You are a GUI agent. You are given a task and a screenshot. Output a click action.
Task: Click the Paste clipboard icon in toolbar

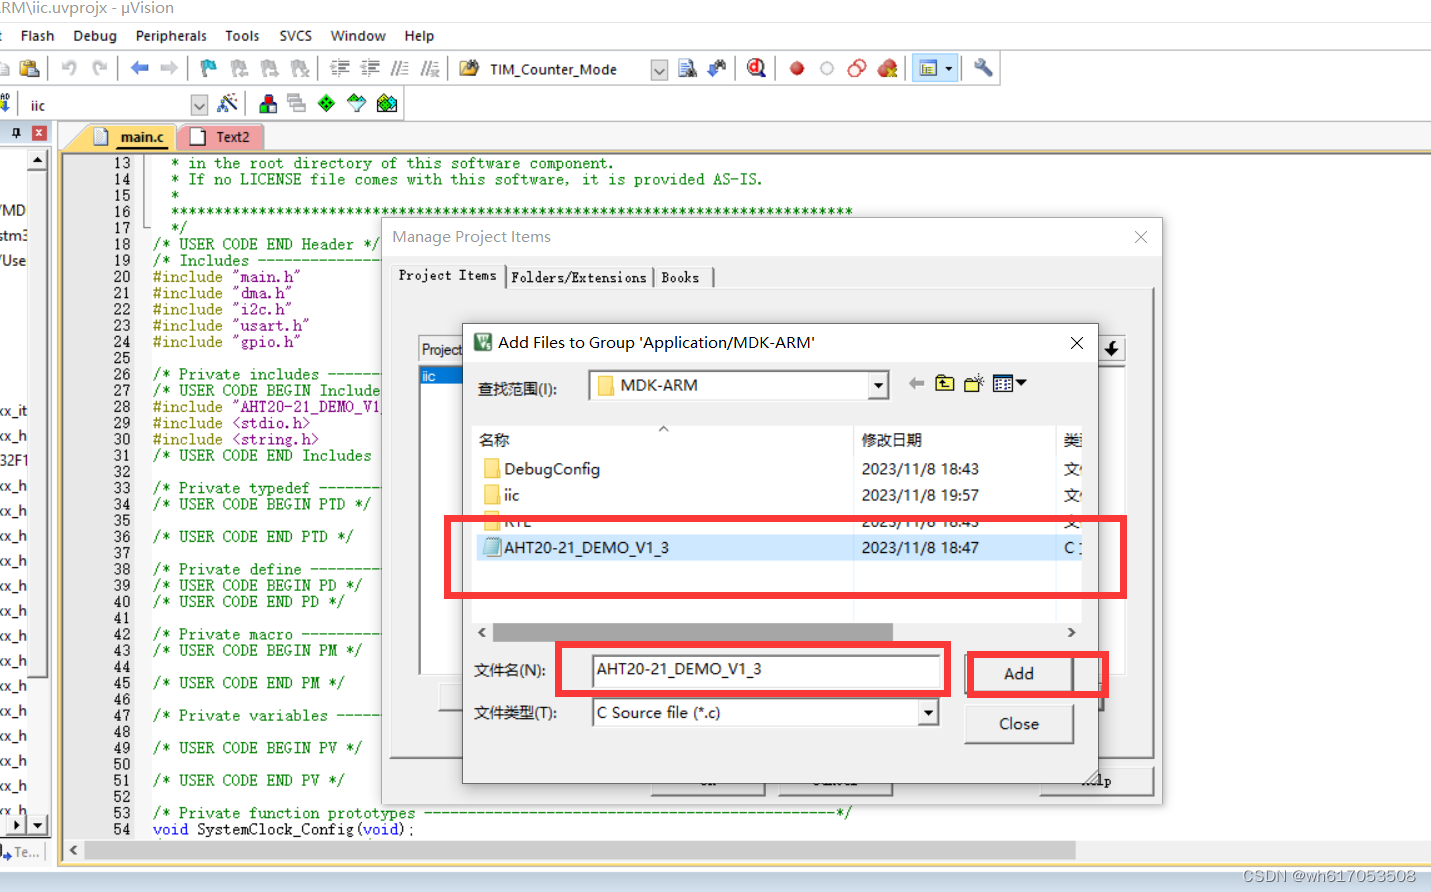click(29, 68)
